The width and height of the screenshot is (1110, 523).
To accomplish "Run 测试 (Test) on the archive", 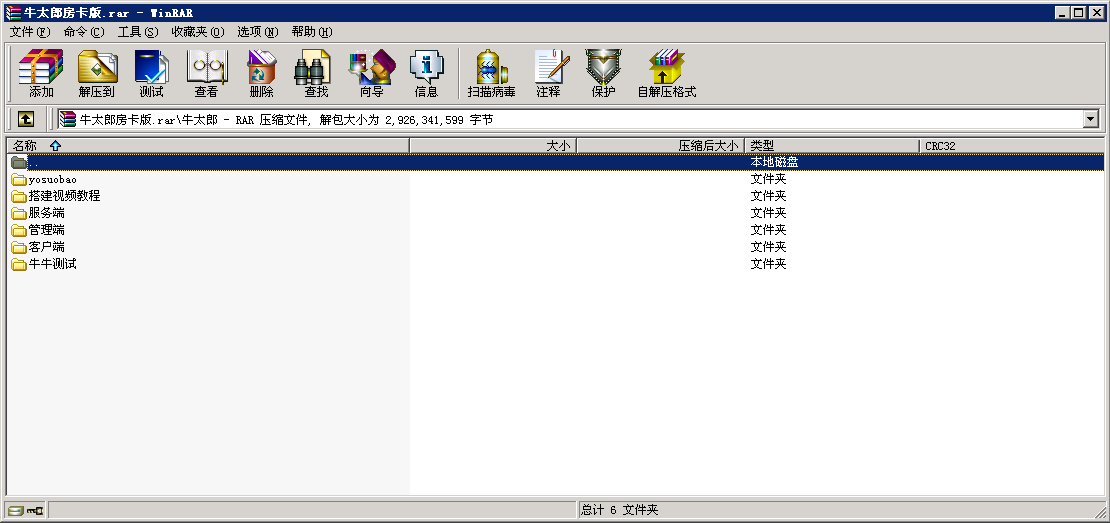I will pos(151,73).
